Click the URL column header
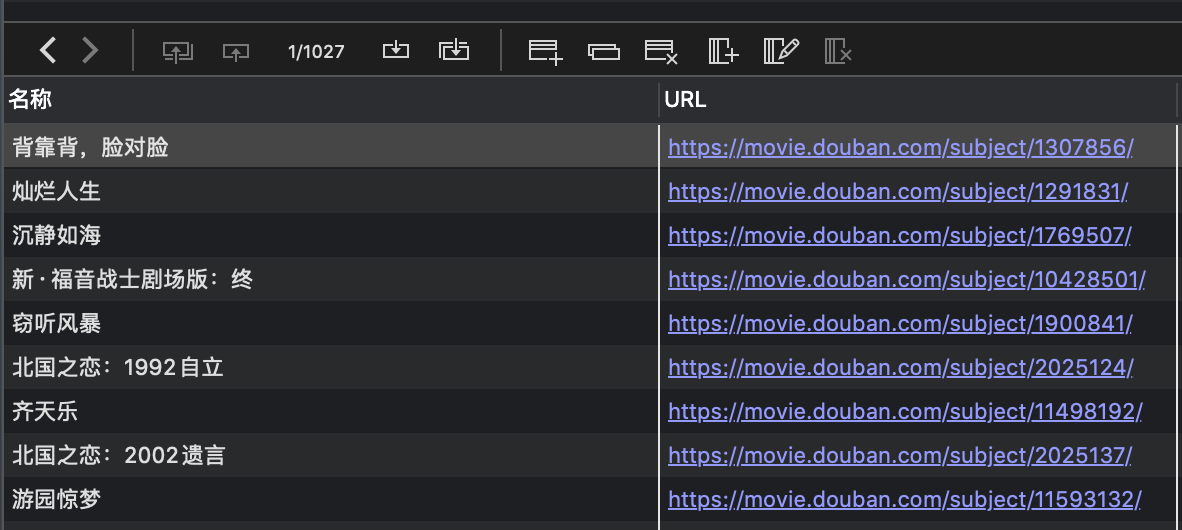The width and height of the screenshot is (1182, 530). [x=685, y=99]
